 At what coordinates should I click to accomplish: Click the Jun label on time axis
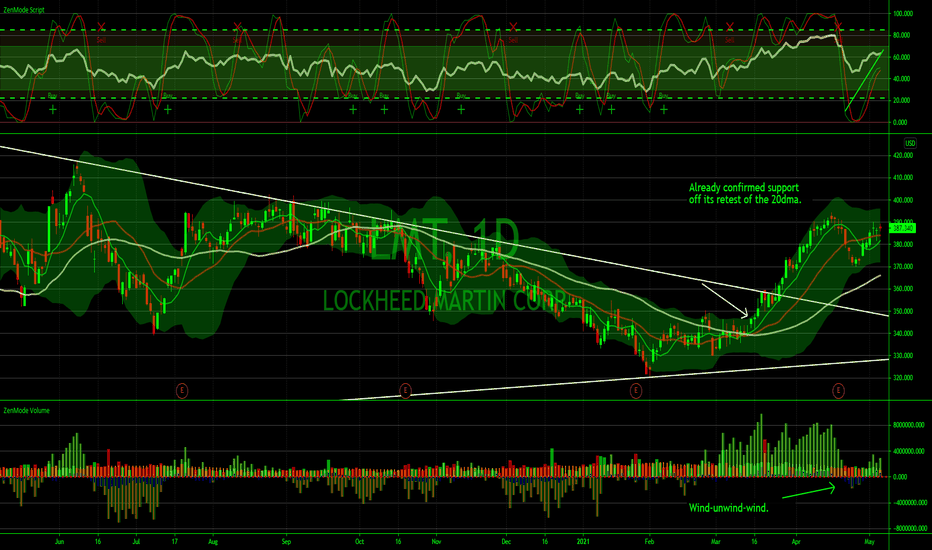tap(59, 542)
